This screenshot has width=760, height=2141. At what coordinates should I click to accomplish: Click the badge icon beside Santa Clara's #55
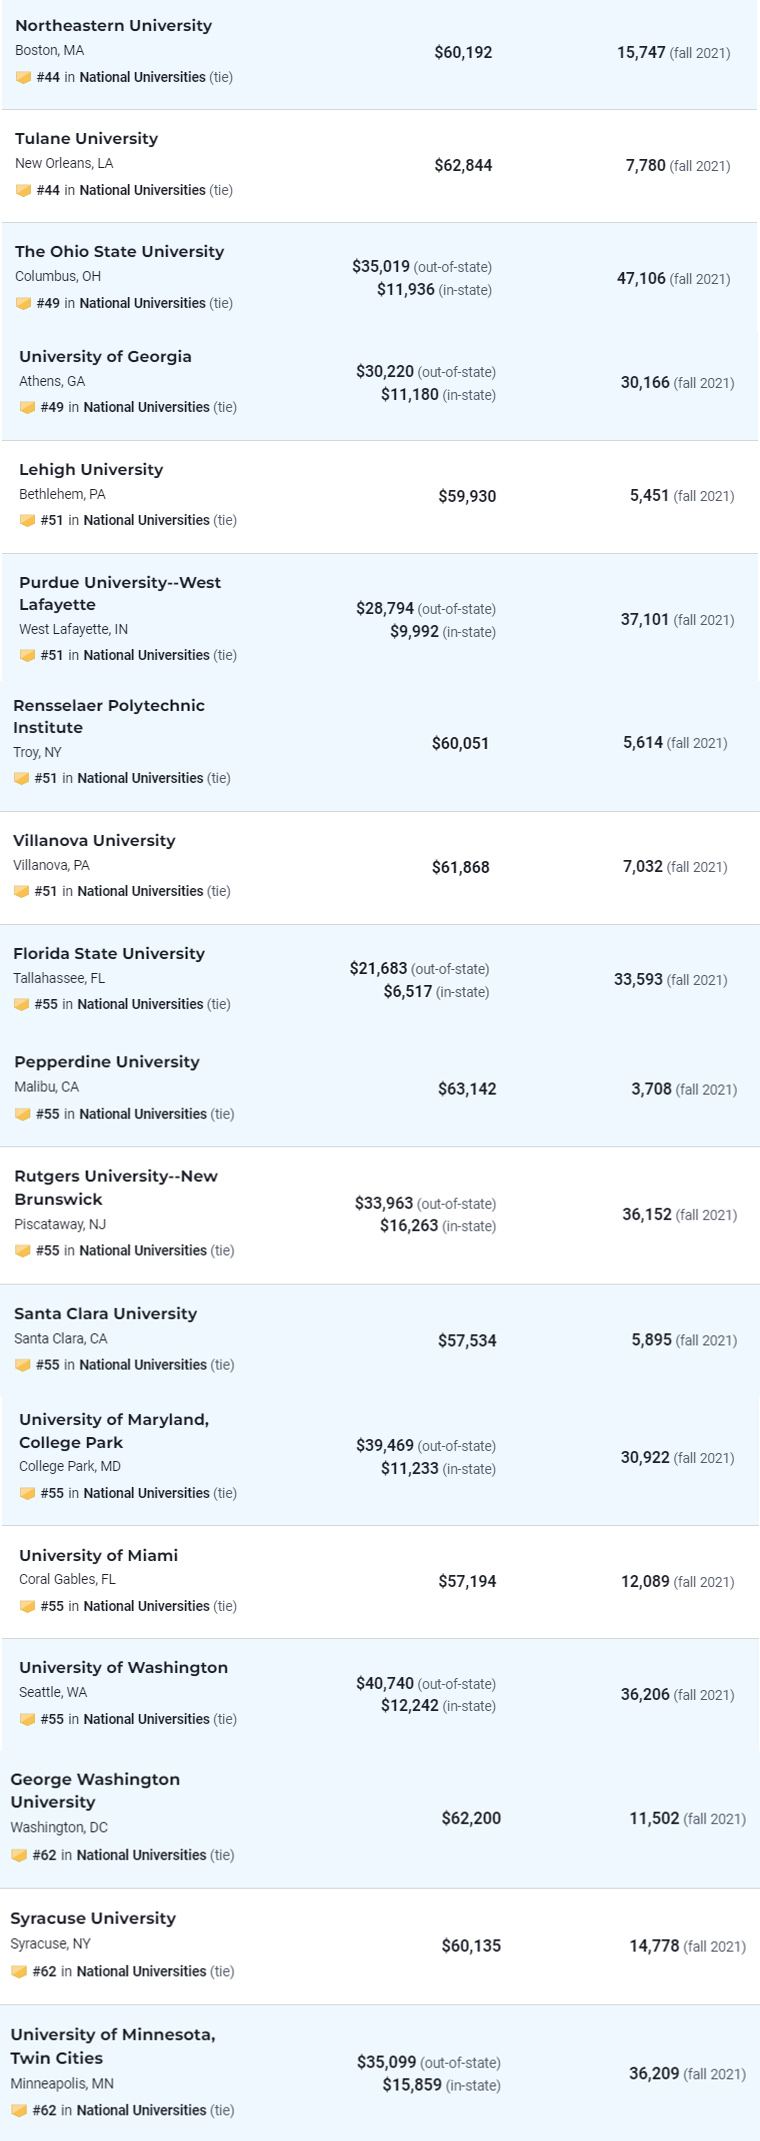click(23, 1365)
